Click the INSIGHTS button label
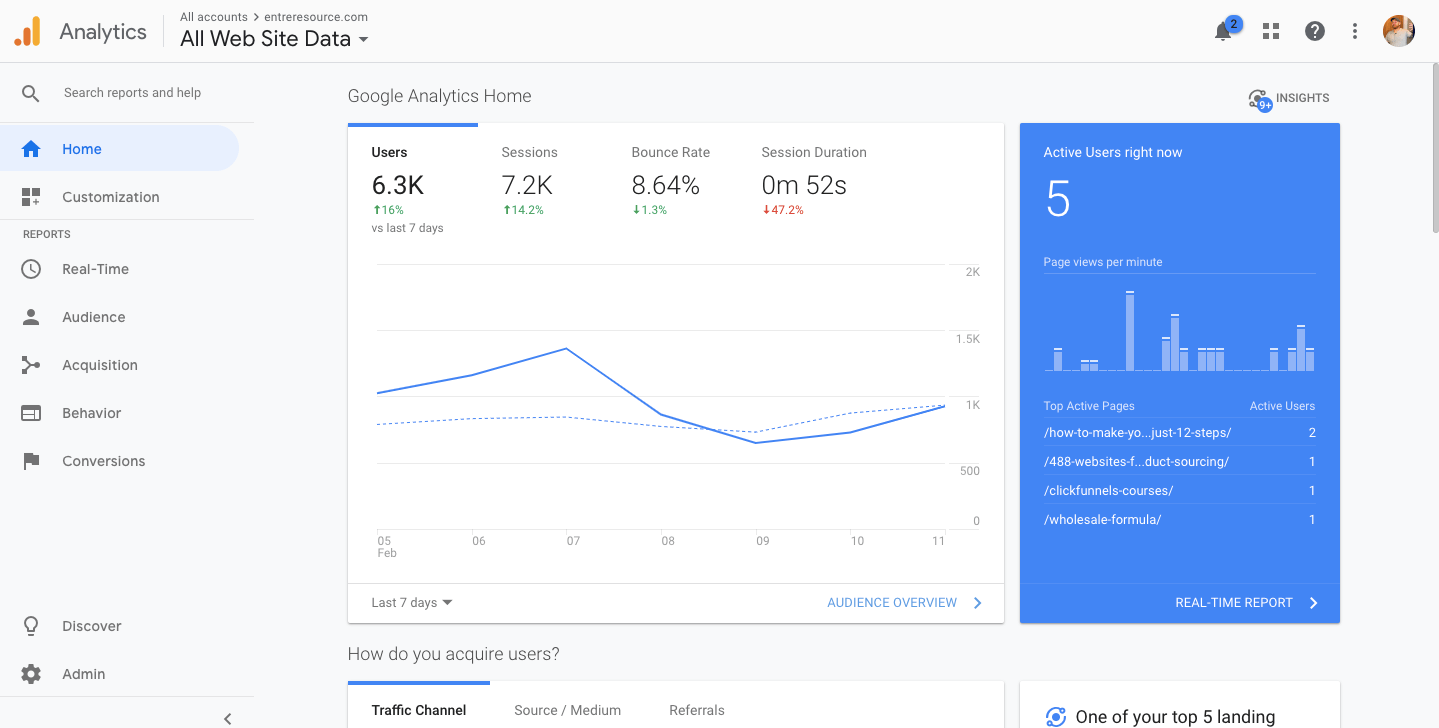The height and width of the screenshot is (728, 1439). [1303, 99]
